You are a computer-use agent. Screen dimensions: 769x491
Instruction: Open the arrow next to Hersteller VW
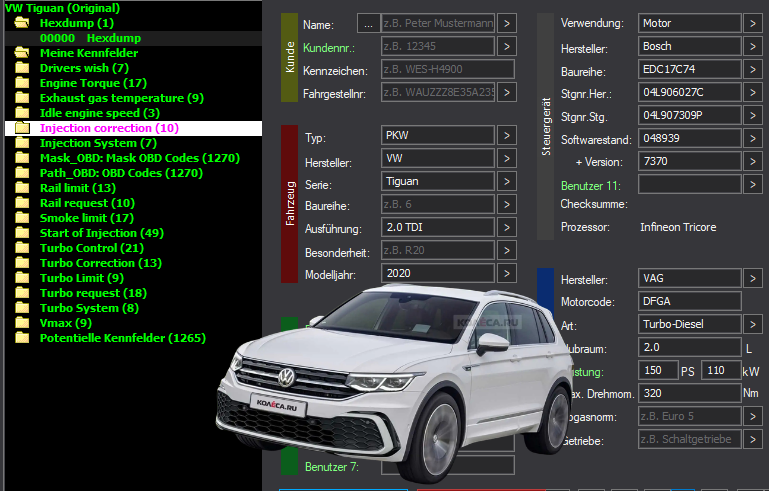click(x=507, y=158)
